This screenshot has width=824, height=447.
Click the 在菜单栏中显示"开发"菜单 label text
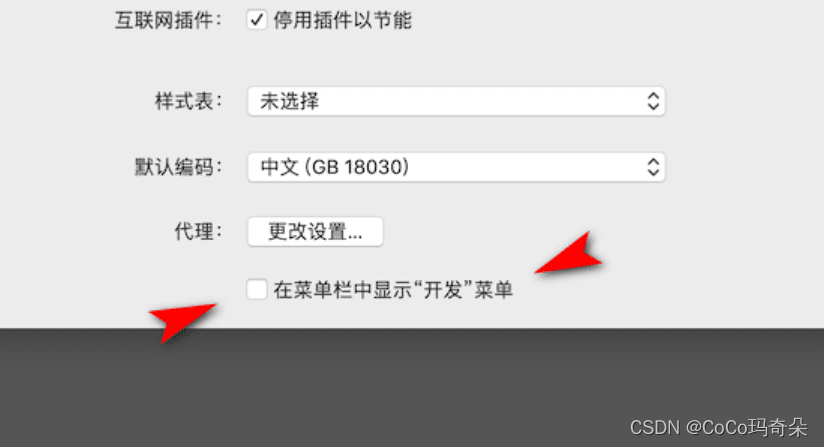pyautogui.click(x=393, y=289)
